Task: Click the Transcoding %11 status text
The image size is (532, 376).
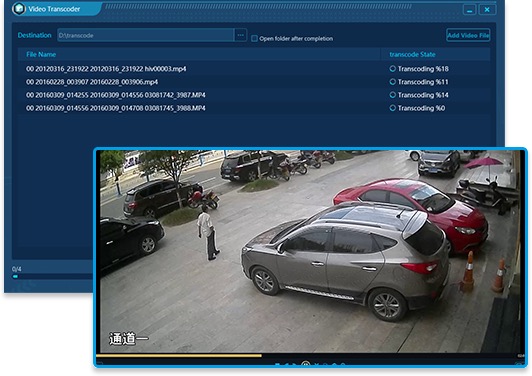Action: 423,82
